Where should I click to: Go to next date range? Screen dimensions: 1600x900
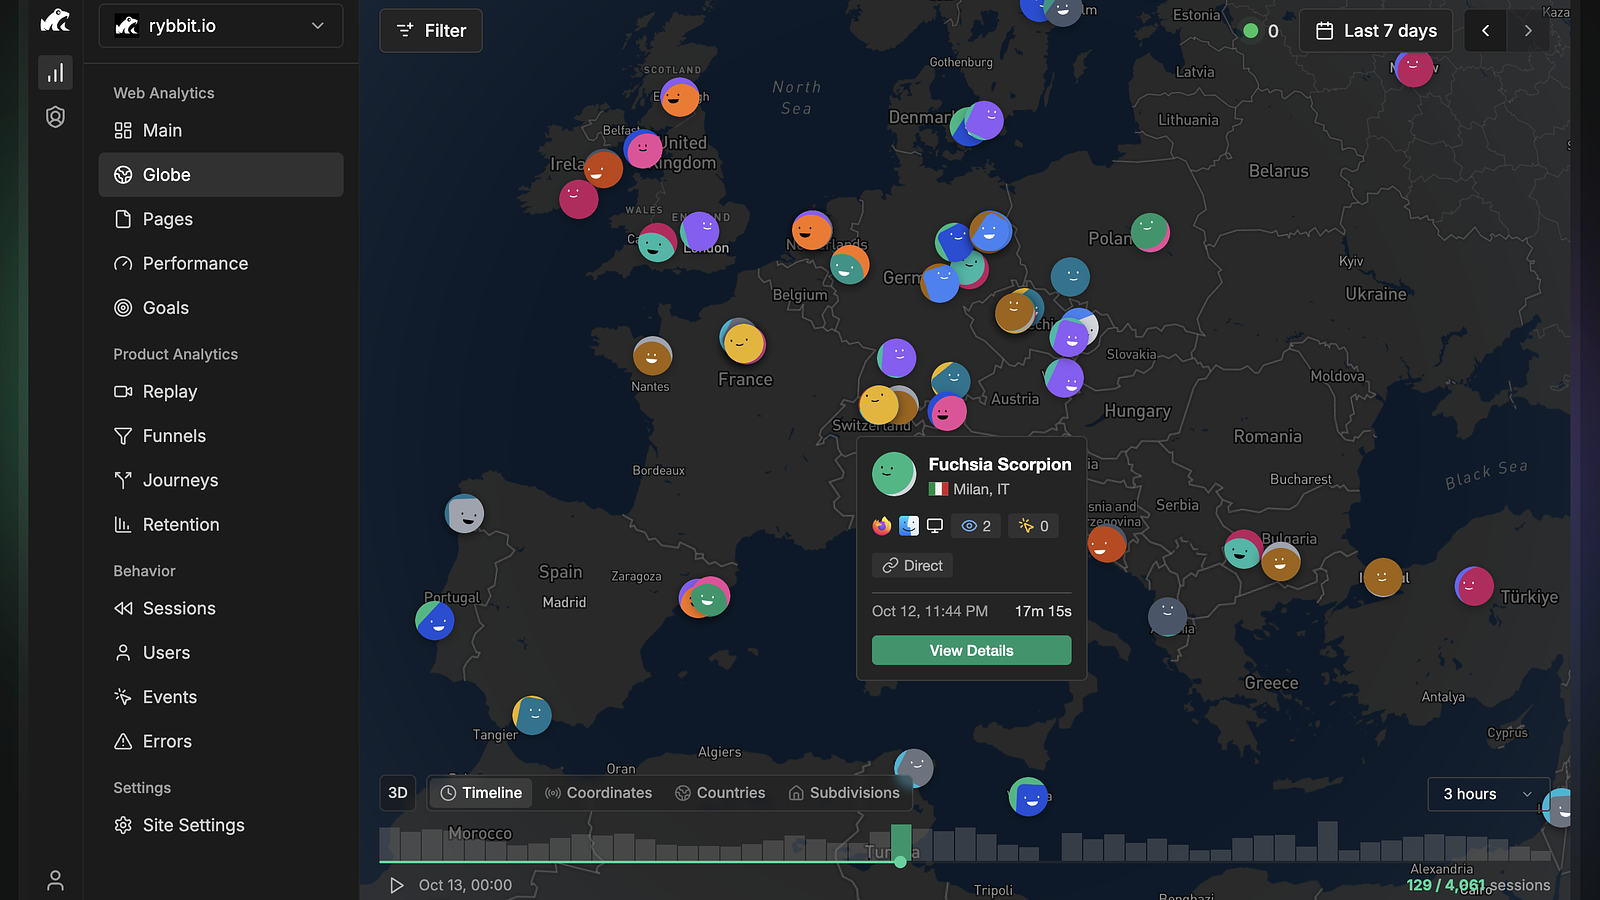[1528, 31]
